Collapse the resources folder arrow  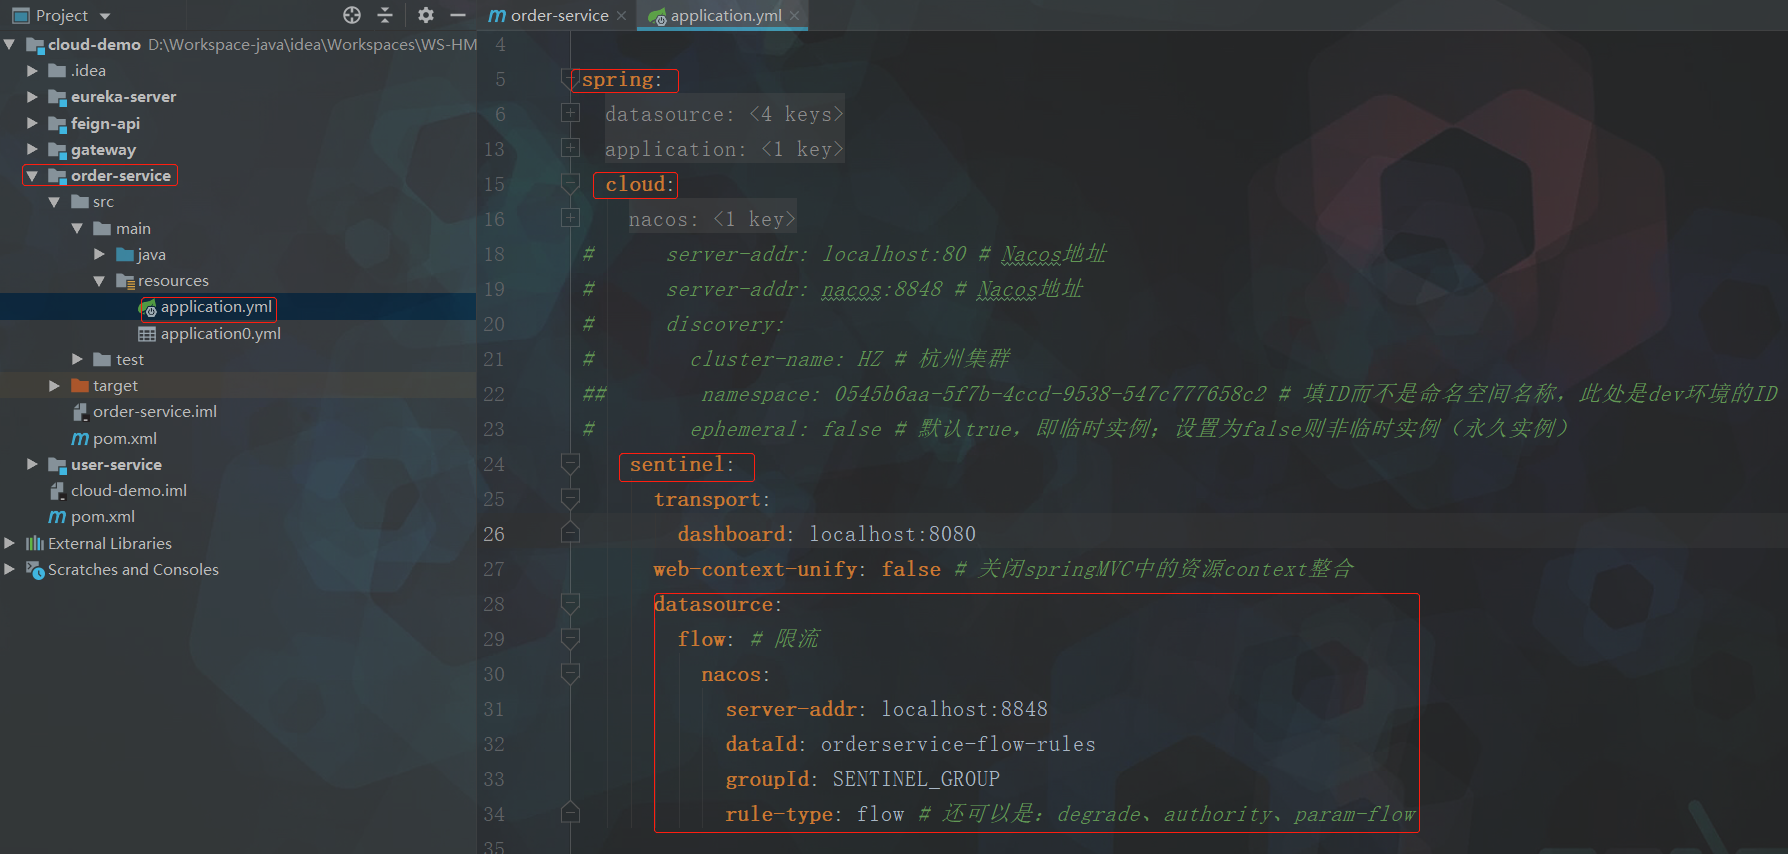[99, 281]
